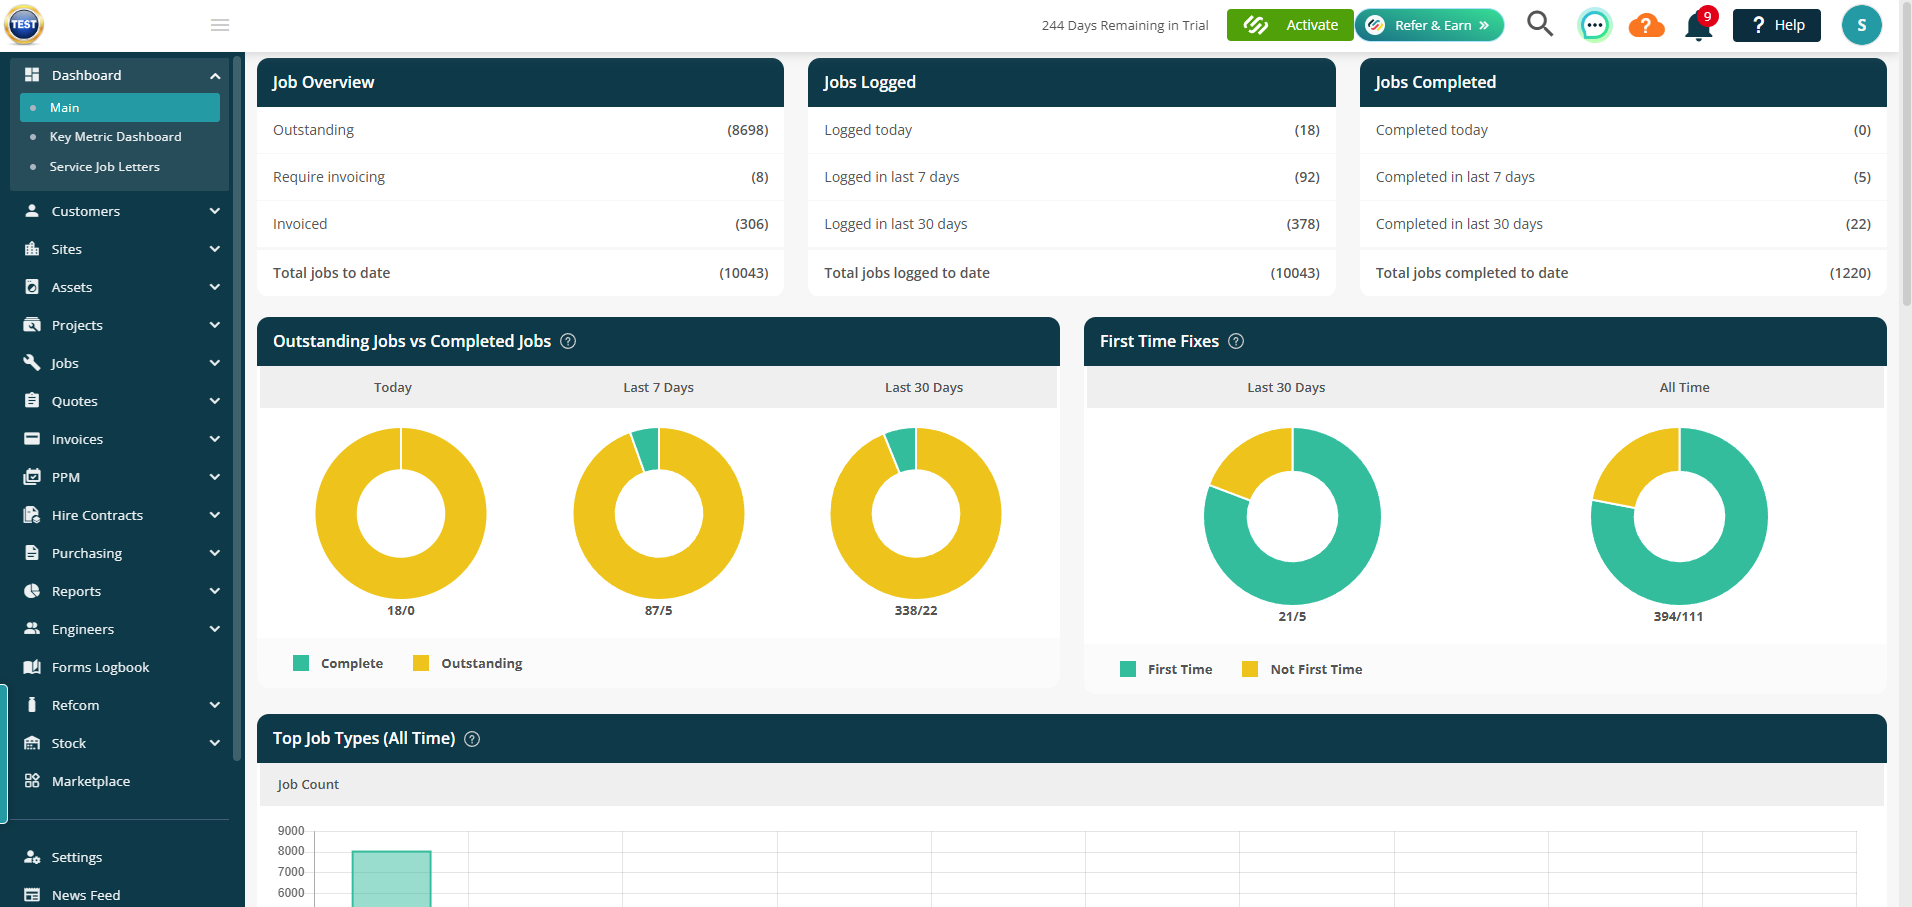This screenshot has height=907, width=1912.
Task: Click Logged in last 7 days row
Action: click(x=1072, y=177)
